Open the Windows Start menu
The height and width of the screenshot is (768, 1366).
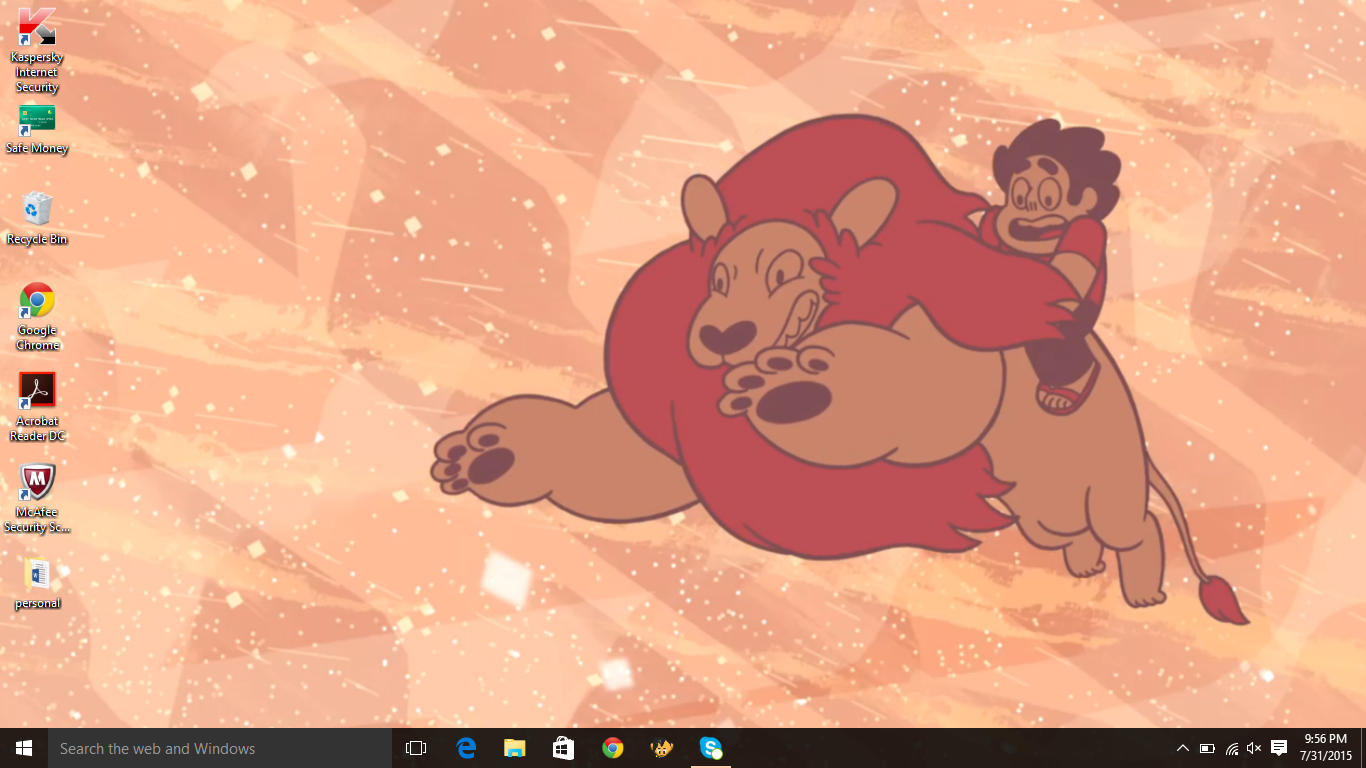[24, 748]
